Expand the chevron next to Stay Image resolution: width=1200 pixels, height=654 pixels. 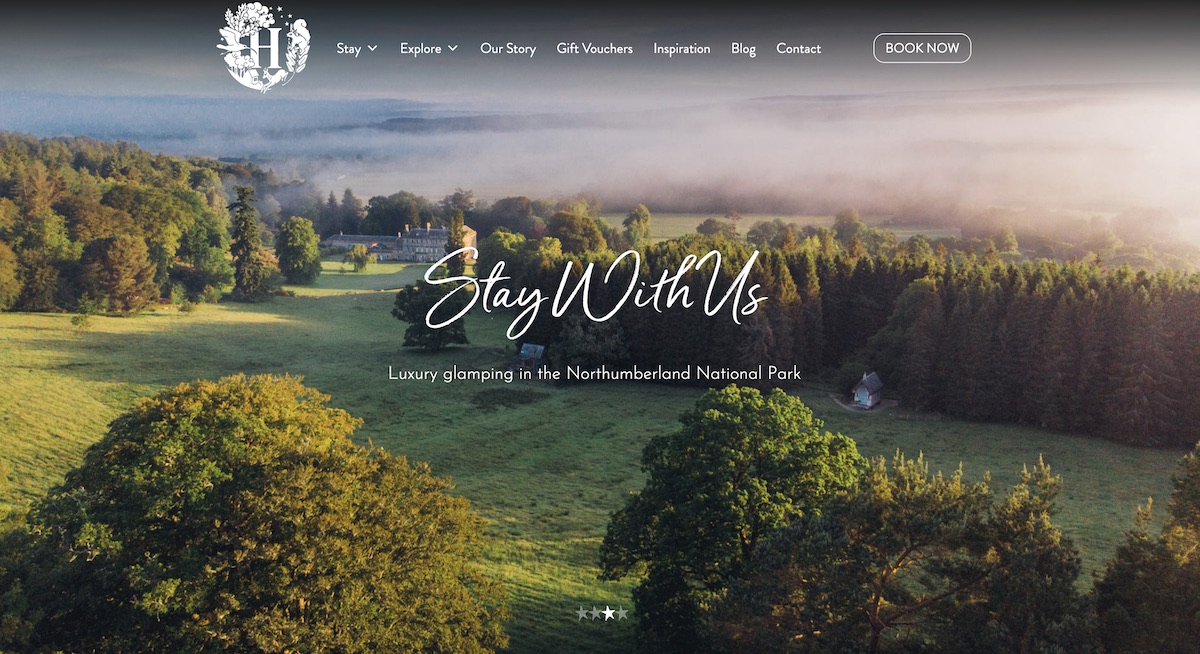point(372,48)
